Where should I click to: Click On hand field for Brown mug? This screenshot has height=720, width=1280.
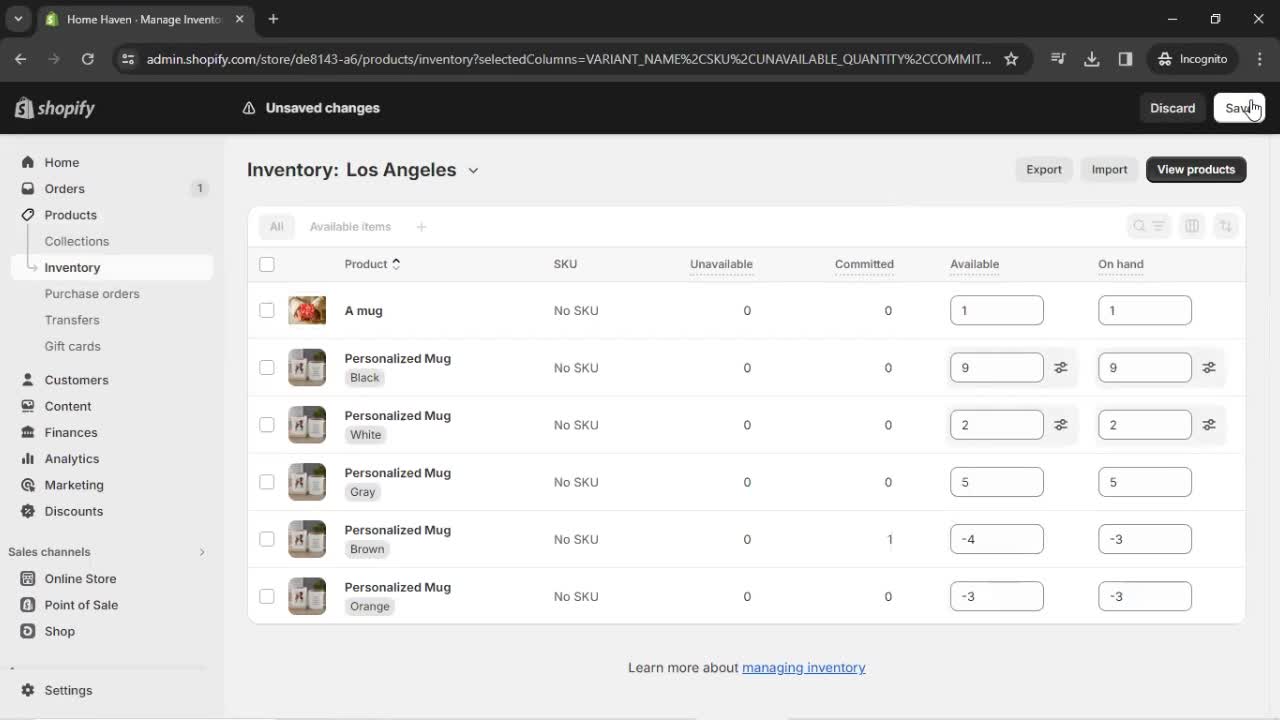coord(1144,539)
